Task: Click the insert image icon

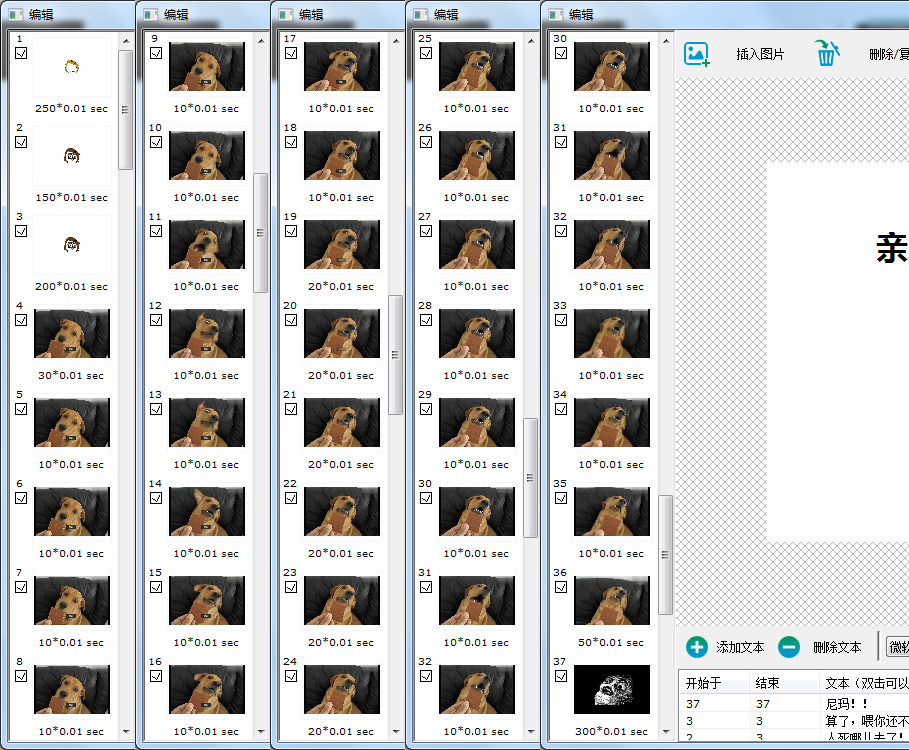Action: click(x=696, y=54)
